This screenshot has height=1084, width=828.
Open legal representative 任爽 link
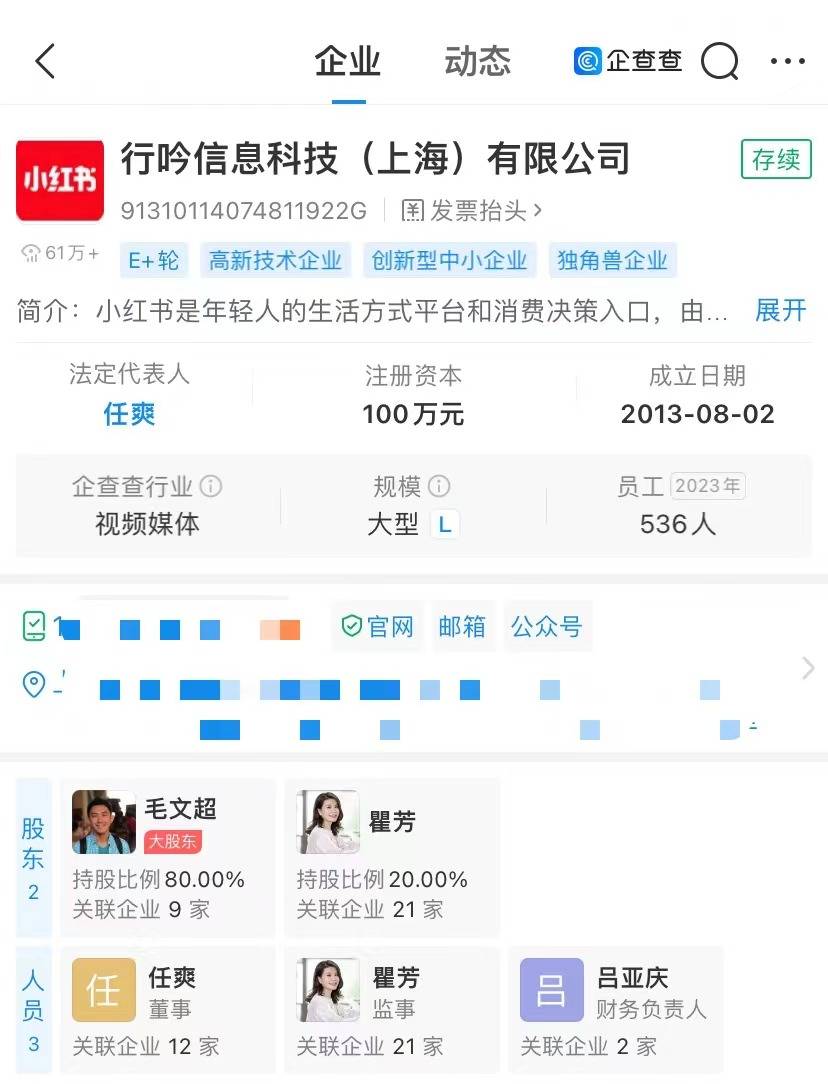pos(129,414)
